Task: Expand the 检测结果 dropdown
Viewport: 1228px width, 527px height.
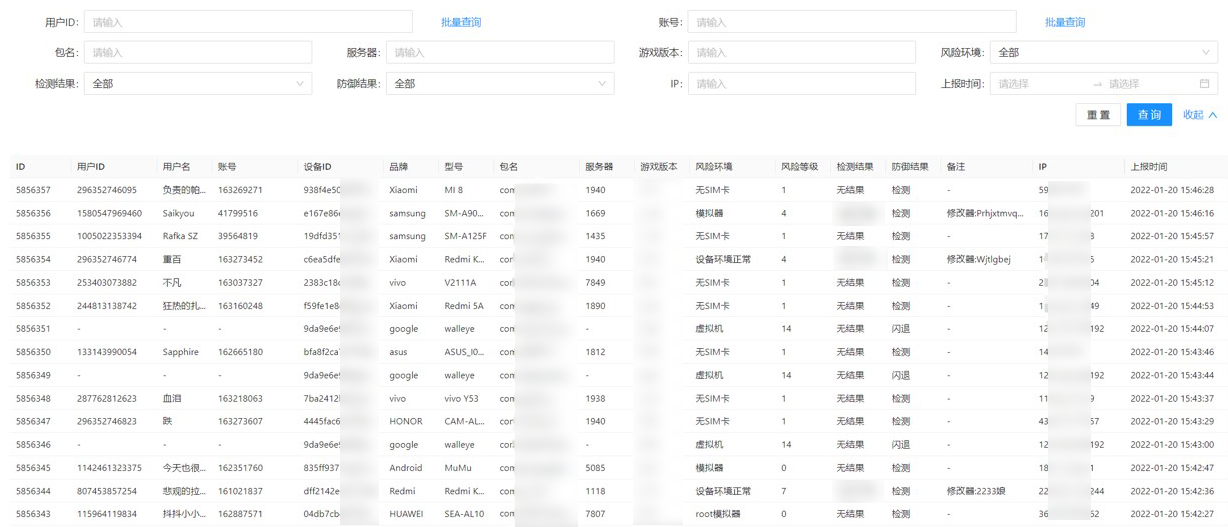Action: point(197,84)
